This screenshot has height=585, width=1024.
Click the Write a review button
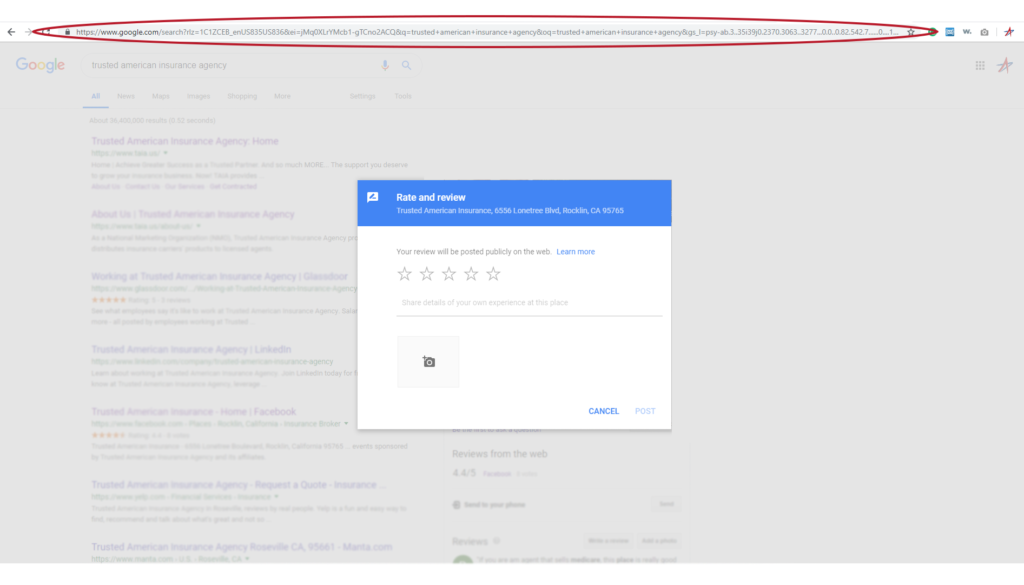[608, 541]
